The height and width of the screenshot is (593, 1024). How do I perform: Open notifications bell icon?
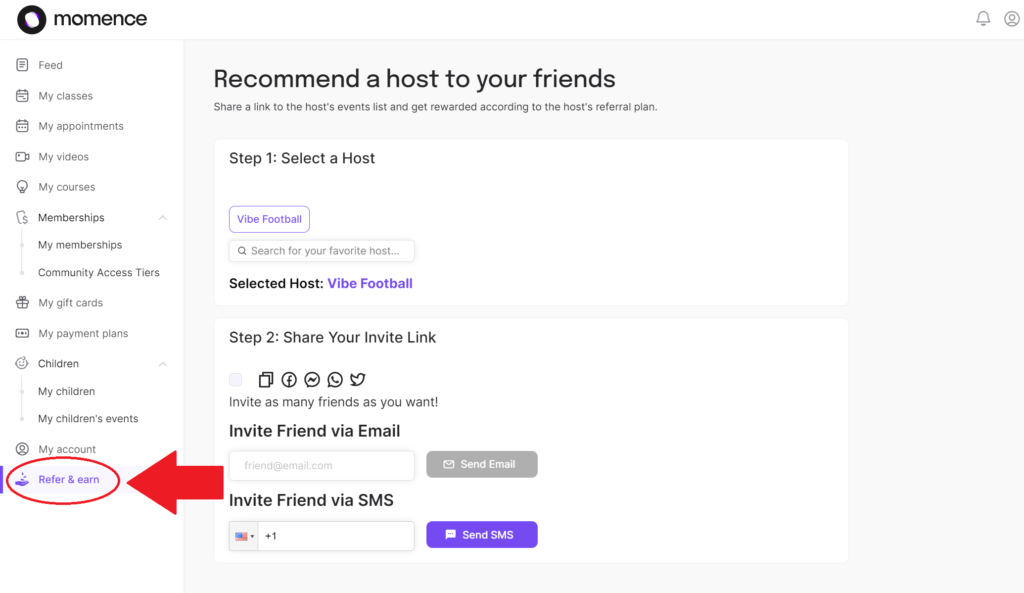[983, 19]
